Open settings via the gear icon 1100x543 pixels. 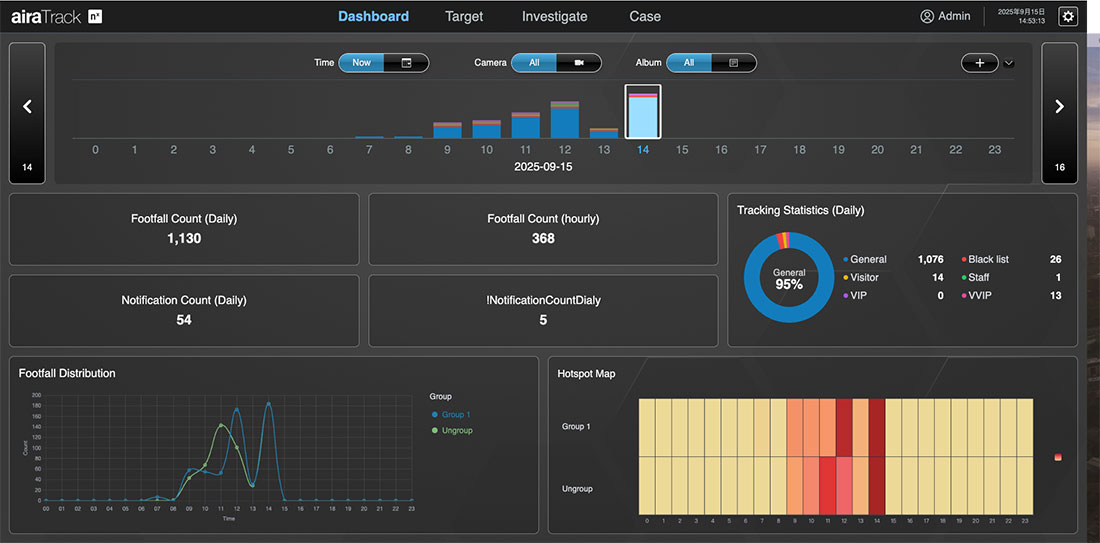[1068, 16]
